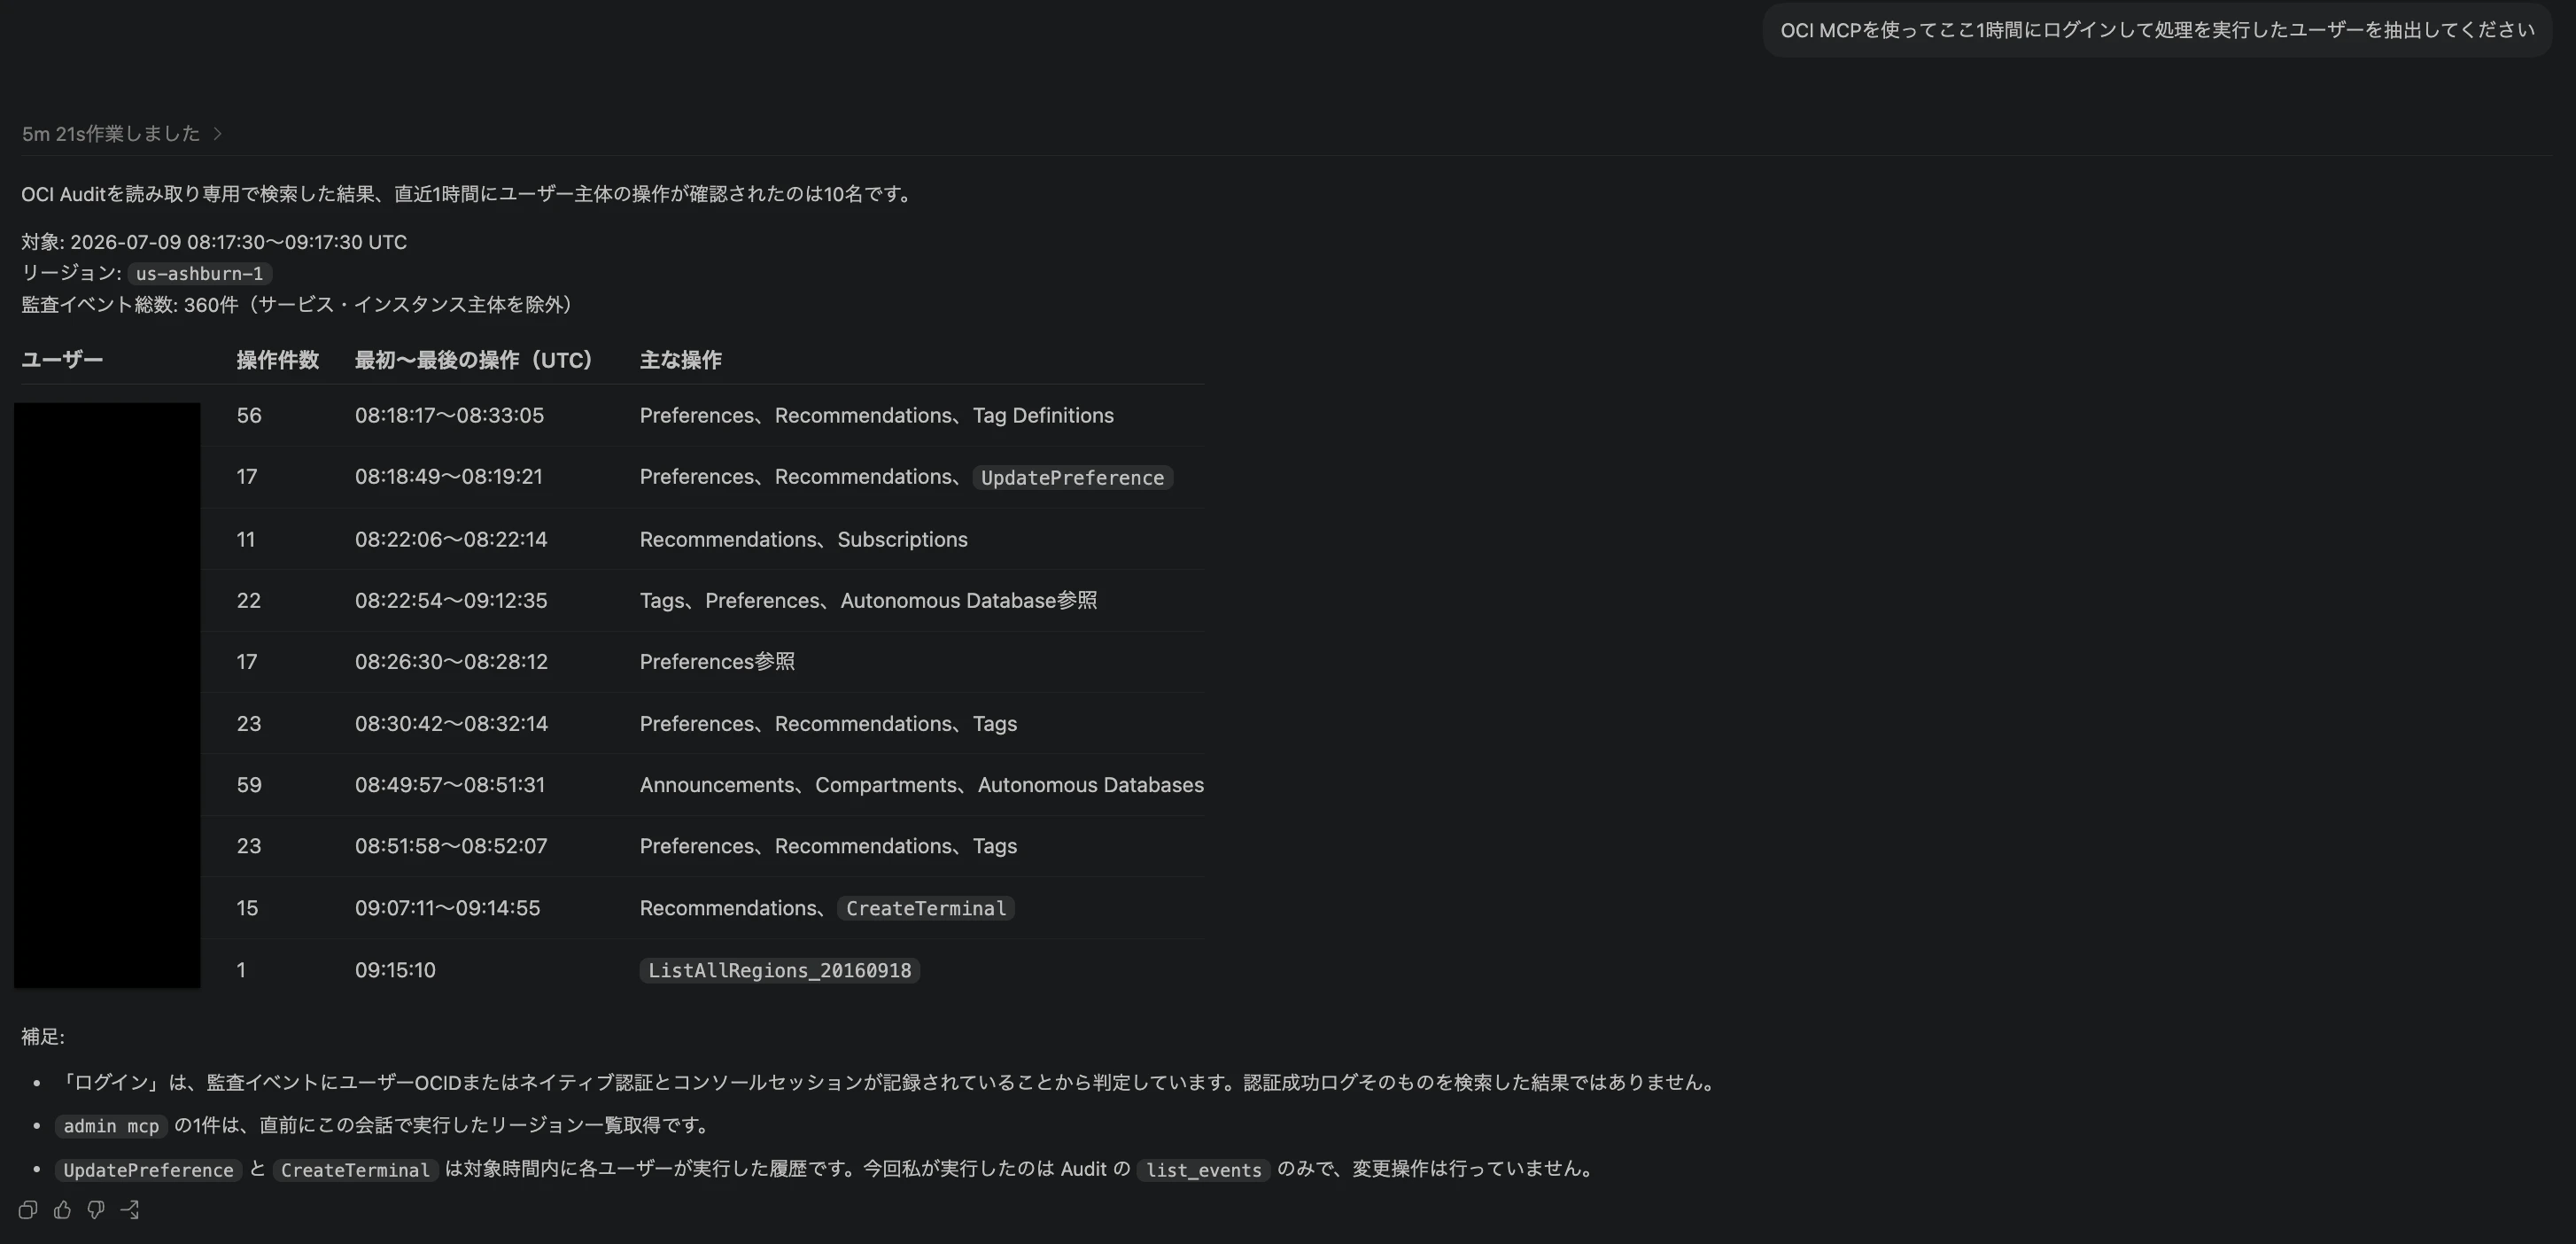The height and width of the screenshot is (1244, 2576).
Task: Click the time range 08:26:30〜08:28:12
Action: (x=451, y=661)
